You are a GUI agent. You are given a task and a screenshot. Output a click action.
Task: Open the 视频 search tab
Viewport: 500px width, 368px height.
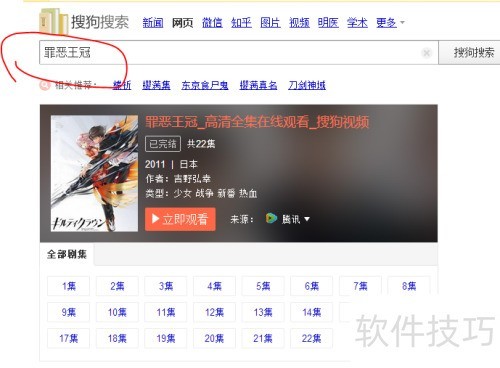(299, 23)
